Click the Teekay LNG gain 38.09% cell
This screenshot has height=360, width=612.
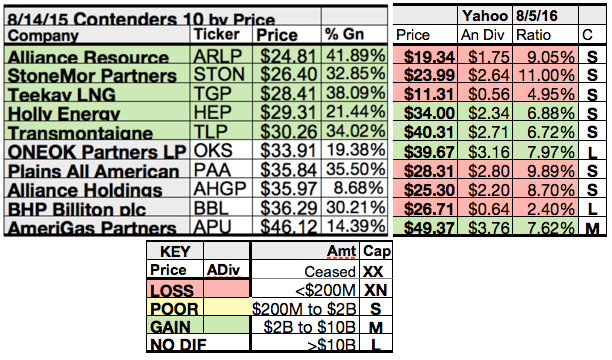click(x=354, y=93)
